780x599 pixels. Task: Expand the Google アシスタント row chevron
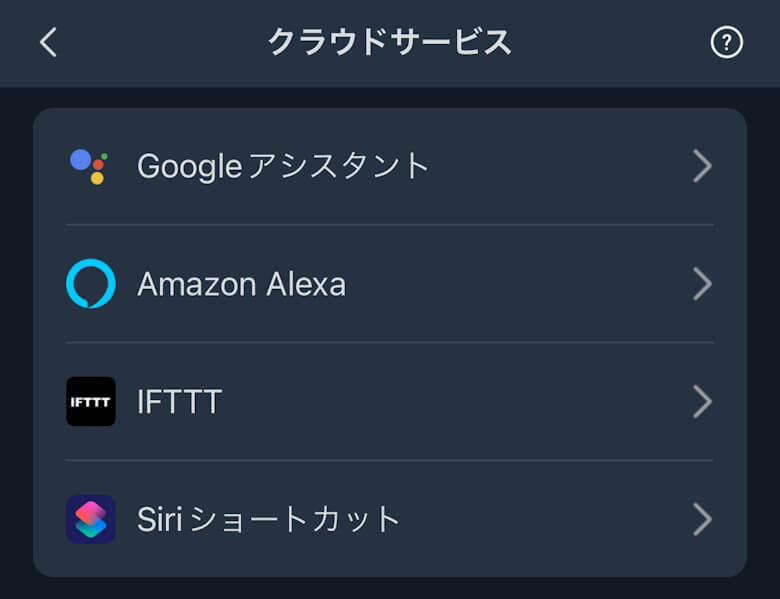coord(702,166)
